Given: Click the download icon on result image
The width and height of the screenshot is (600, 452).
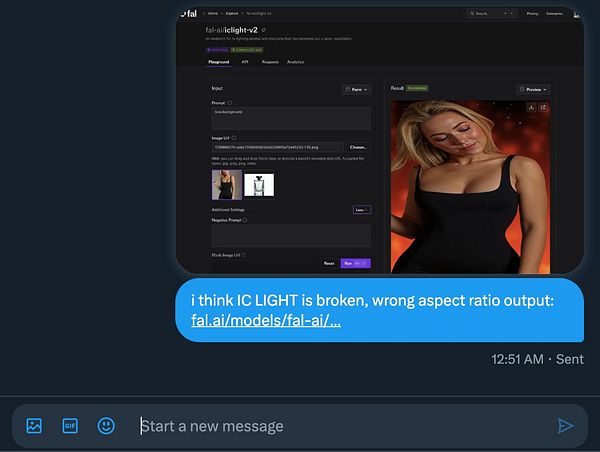Looking at the screenshot, I should [x=531, y=108].
